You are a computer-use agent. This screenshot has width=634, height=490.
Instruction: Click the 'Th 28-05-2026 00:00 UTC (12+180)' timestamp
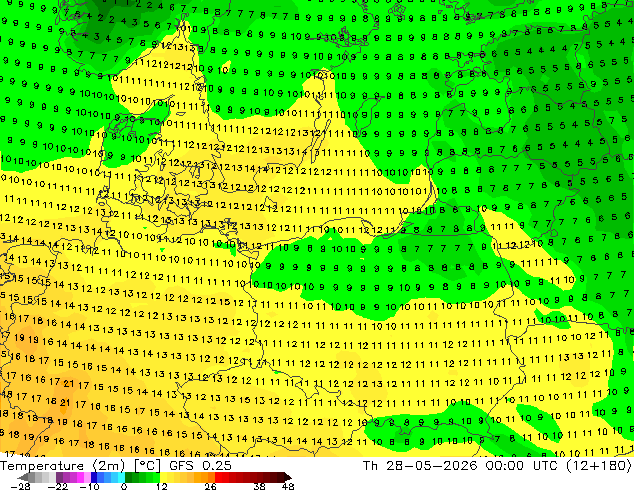pyautogui.click(x=498, y=466)
